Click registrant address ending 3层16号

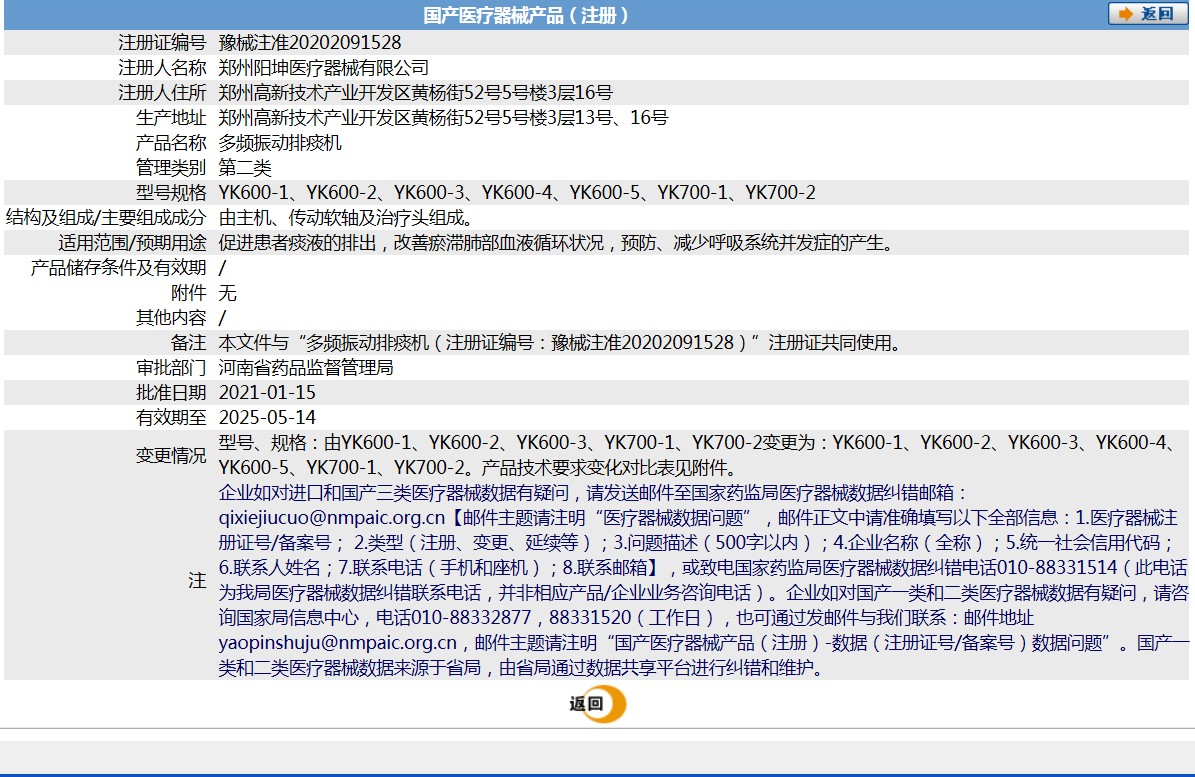pyautogui.click(x=415, y=93)
